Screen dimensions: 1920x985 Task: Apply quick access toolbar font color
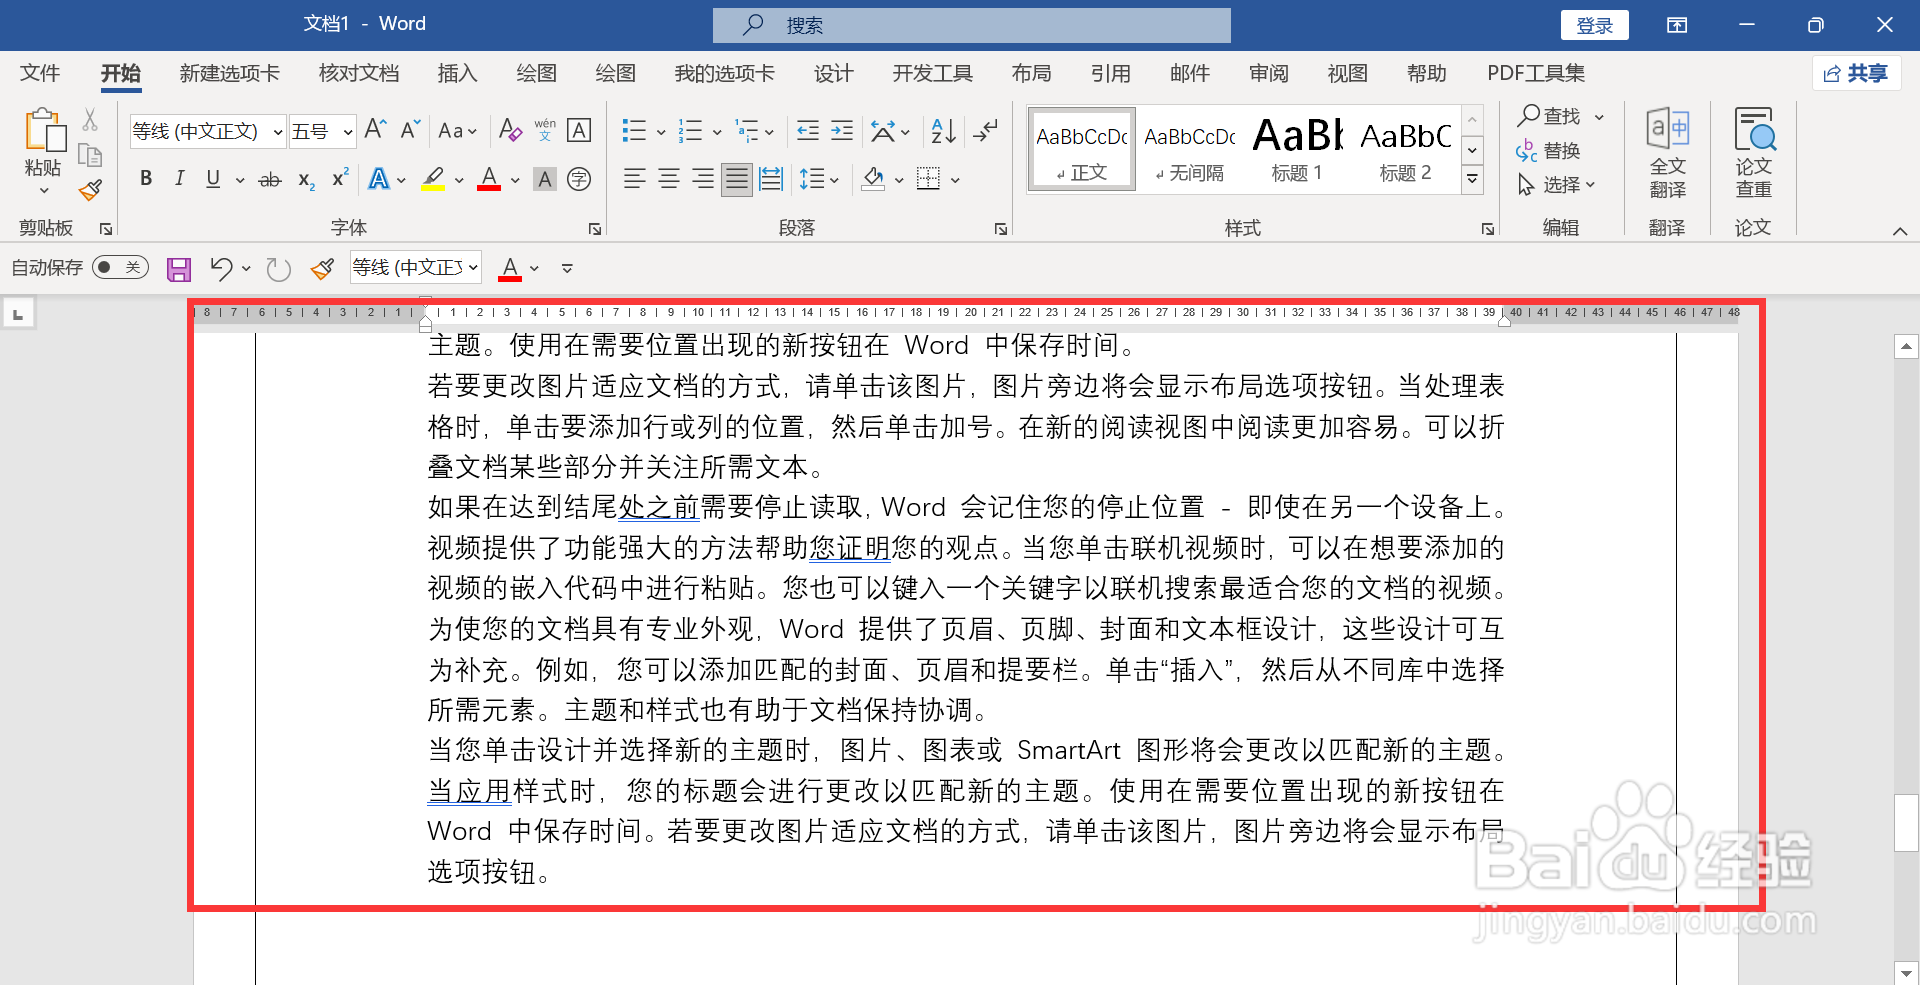pos(510,268)
